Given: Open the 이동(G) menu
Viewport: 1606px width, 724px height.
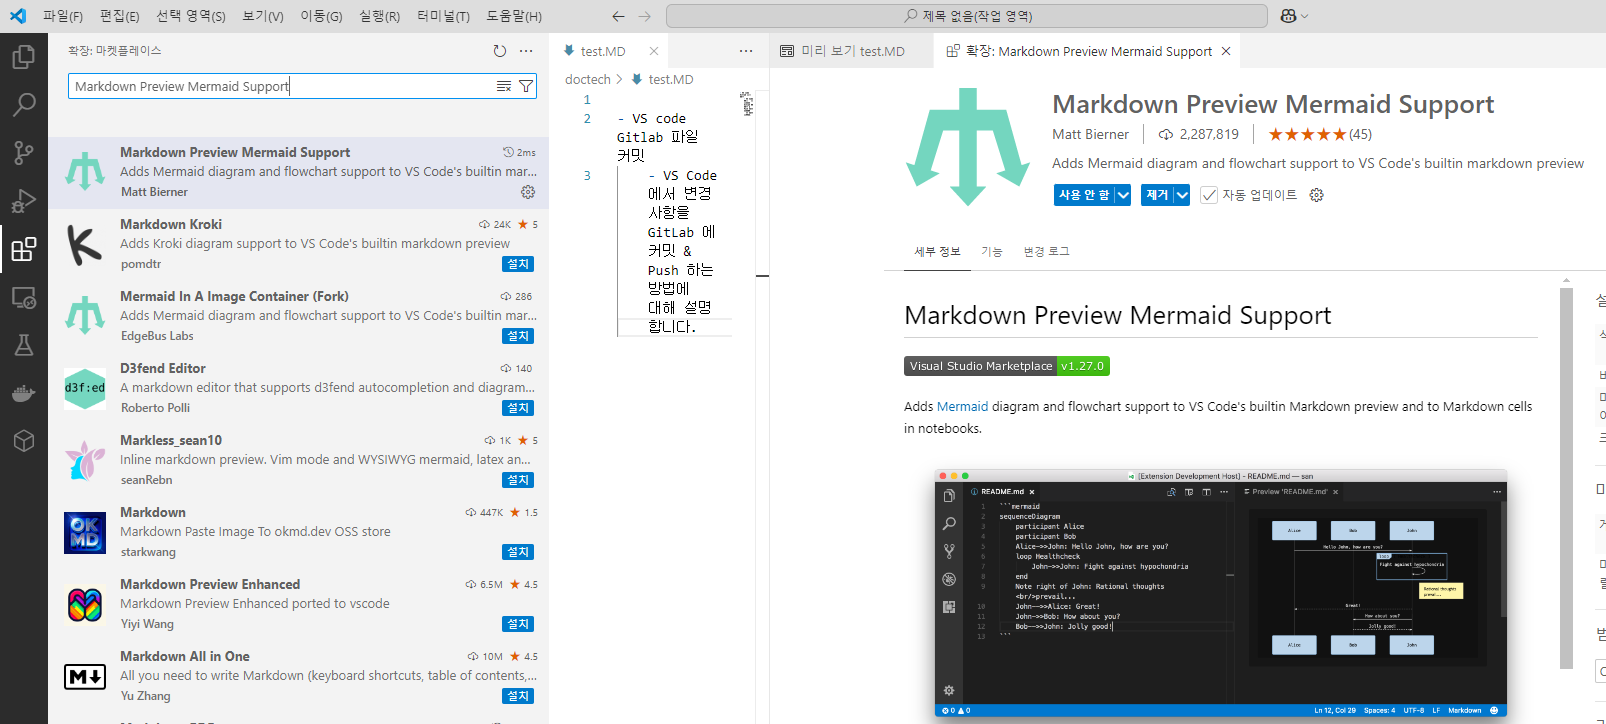Looking at the screenshot, I should click(x=321, y=16).
